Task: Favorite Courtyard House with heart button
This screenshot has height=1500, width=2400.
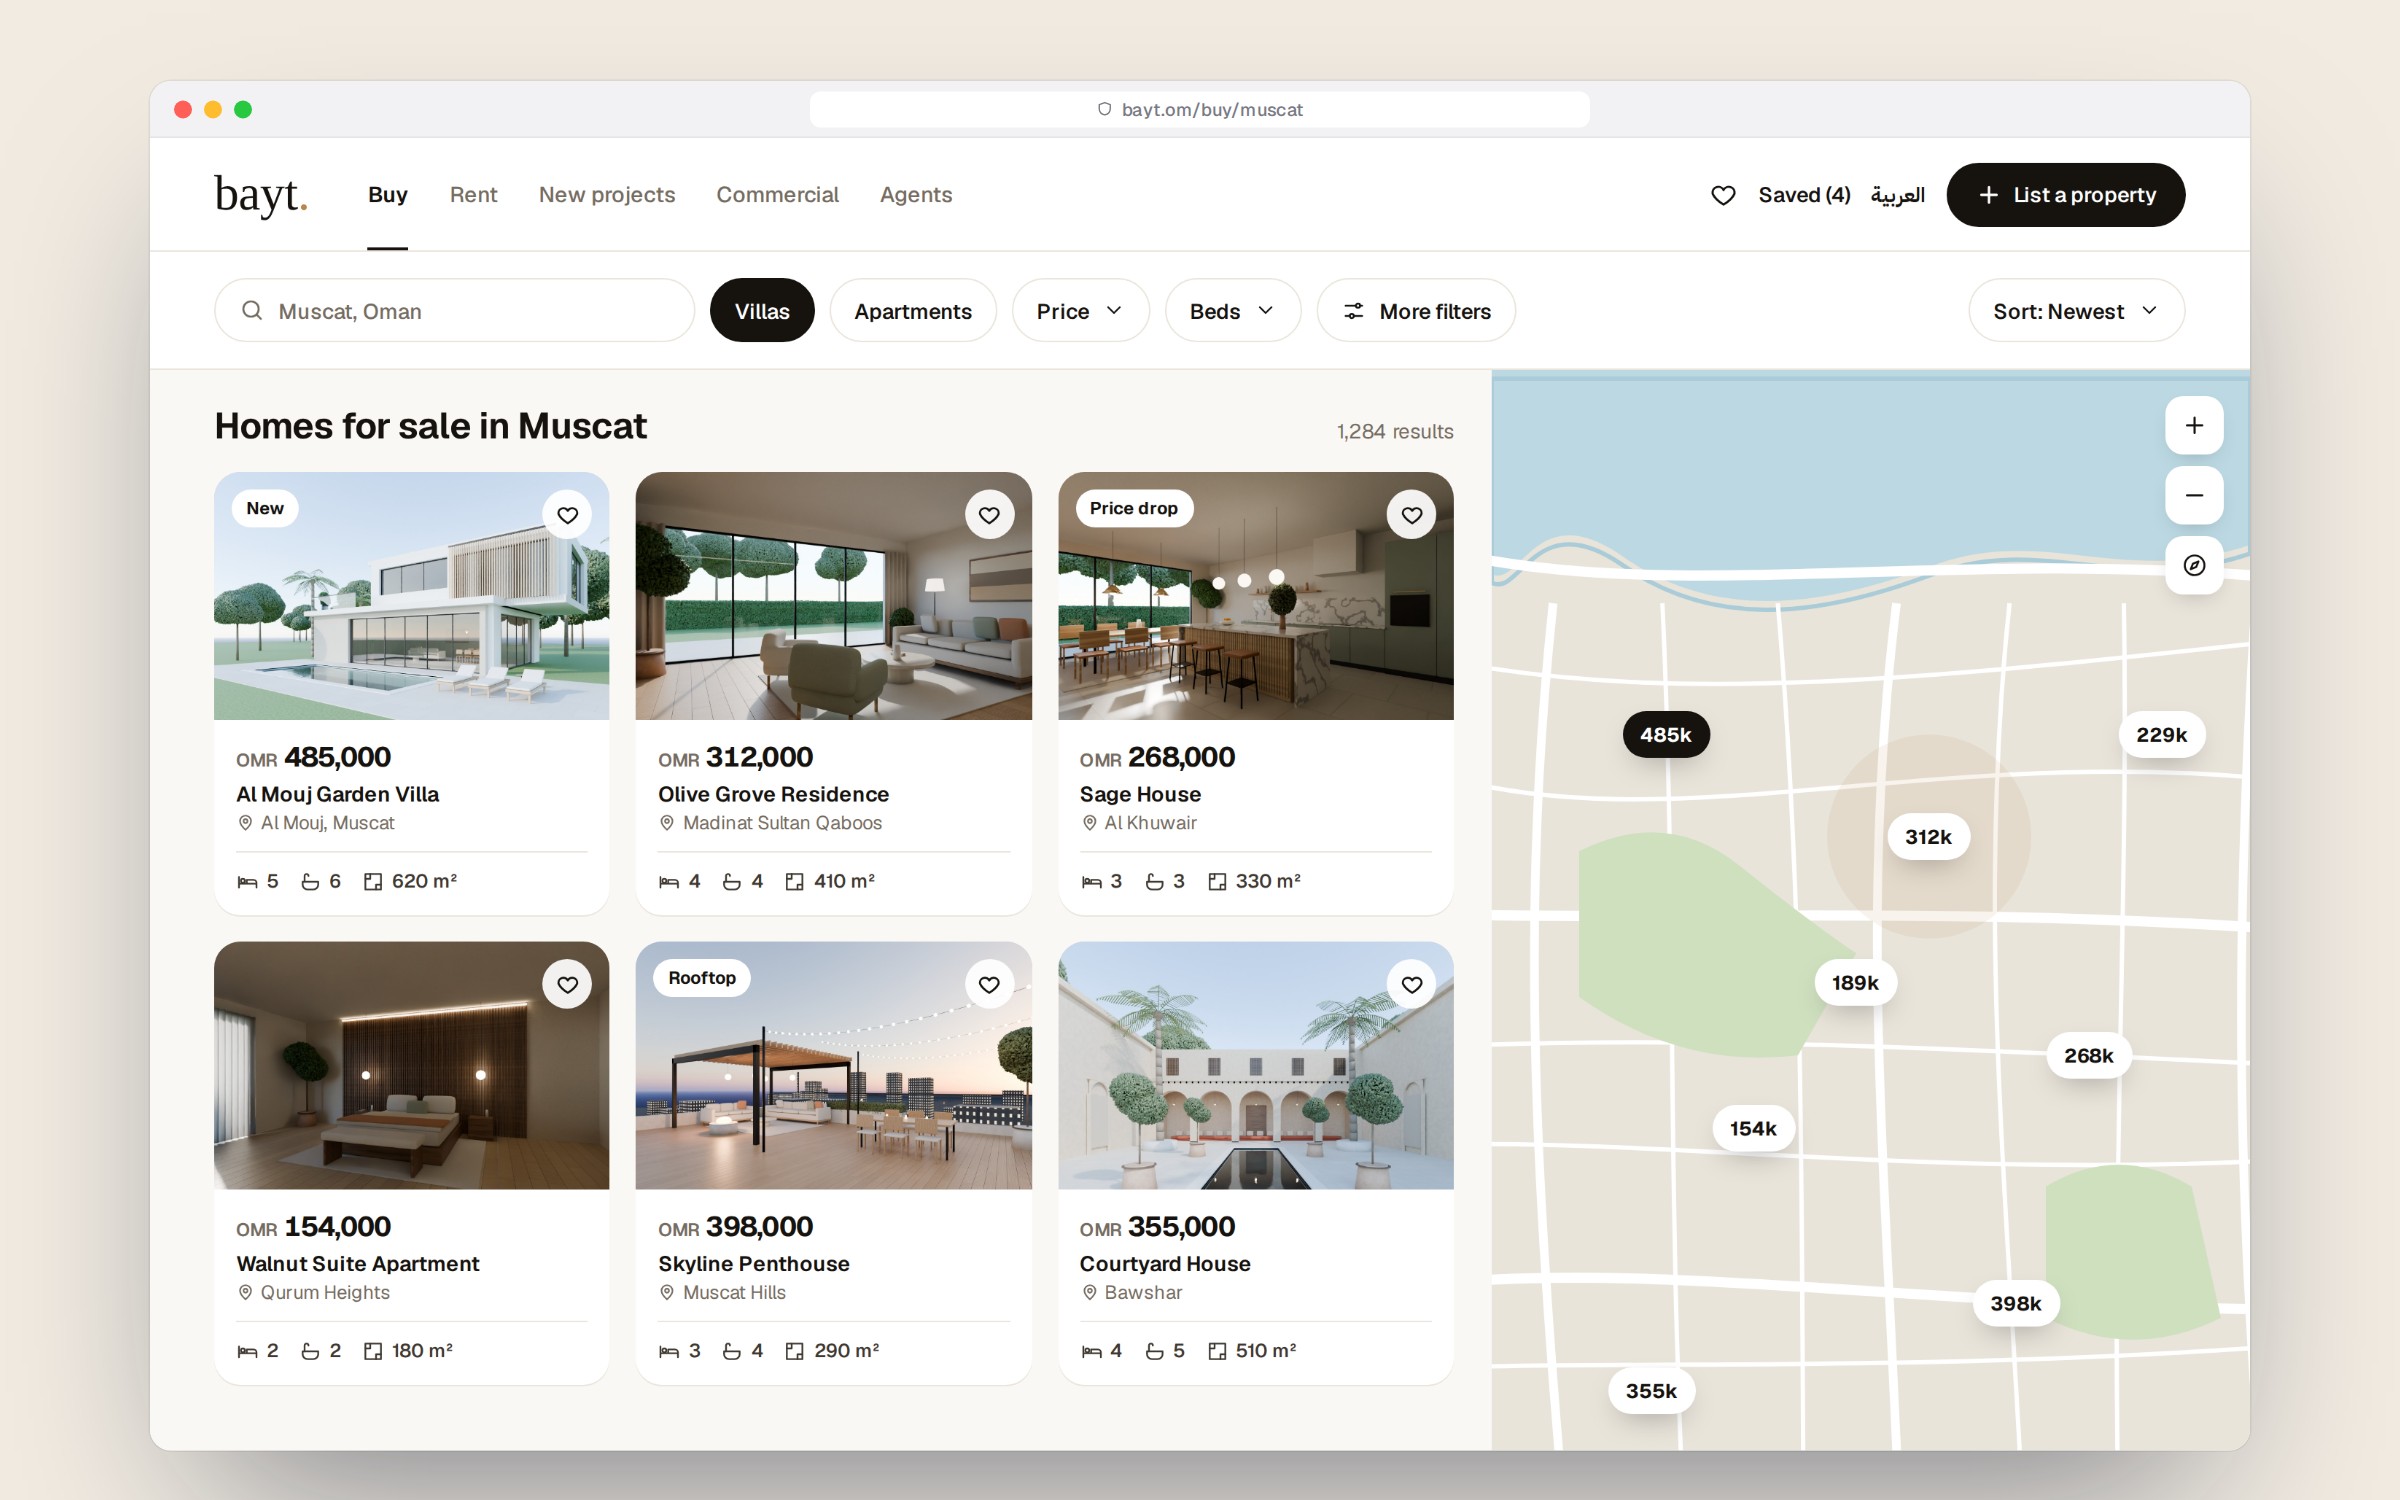Action: 1411,985
